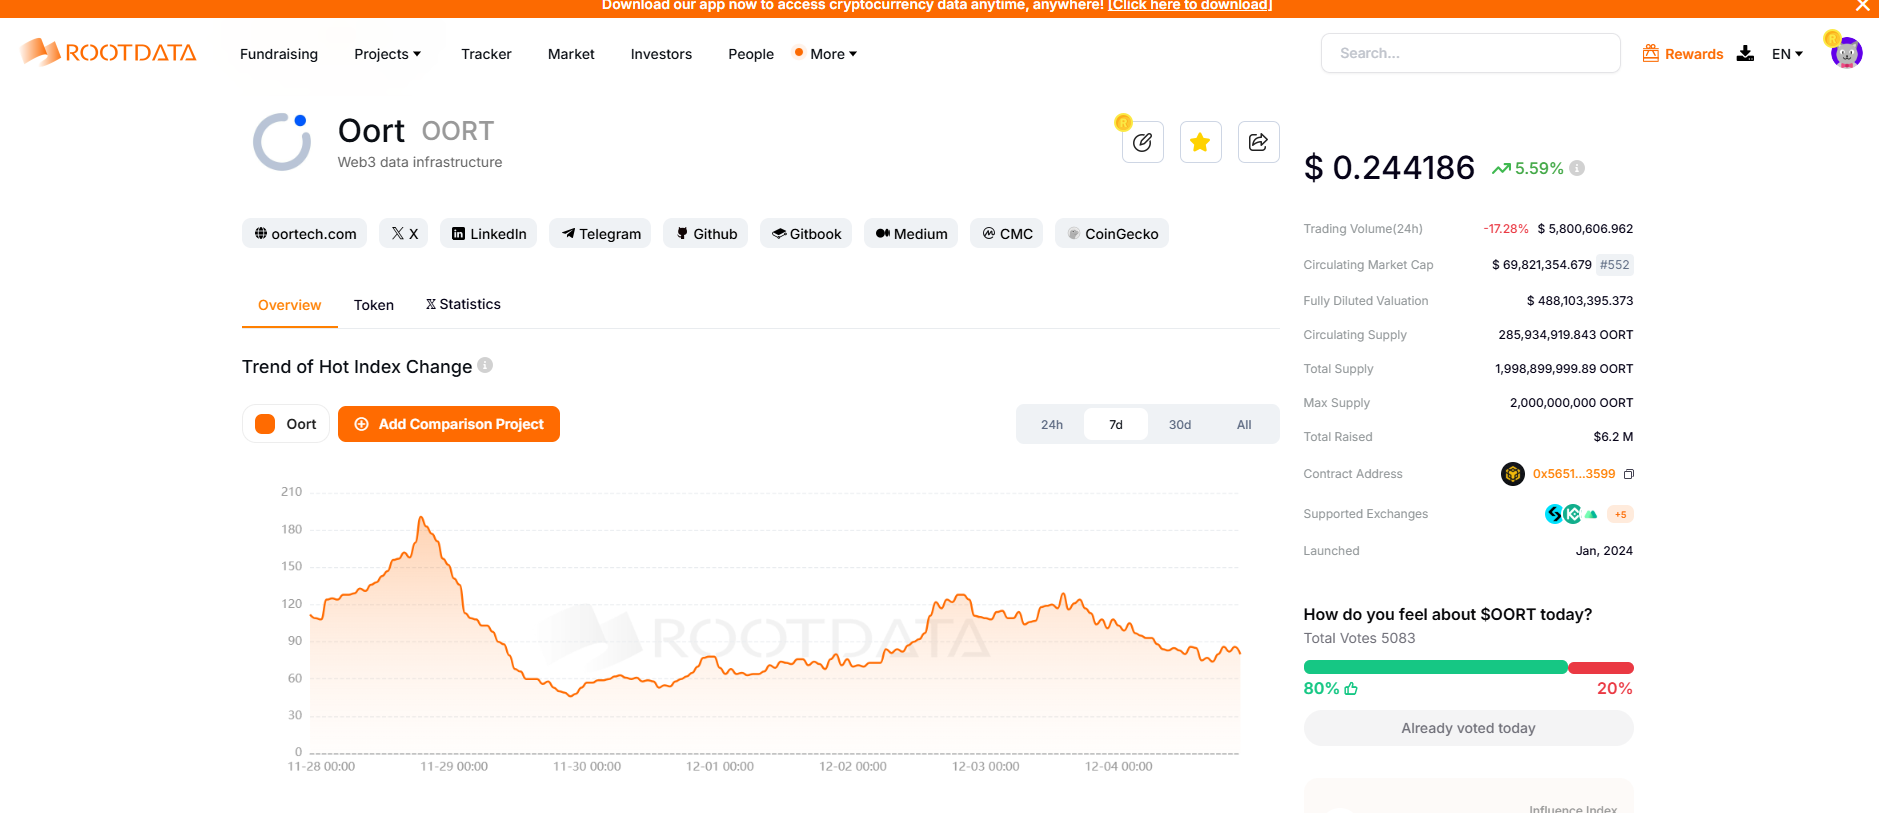Show the +5 more exchanges badge
Image resolution: width=1879 pixels, height=813 pixels.
[x=1620, y=514]
